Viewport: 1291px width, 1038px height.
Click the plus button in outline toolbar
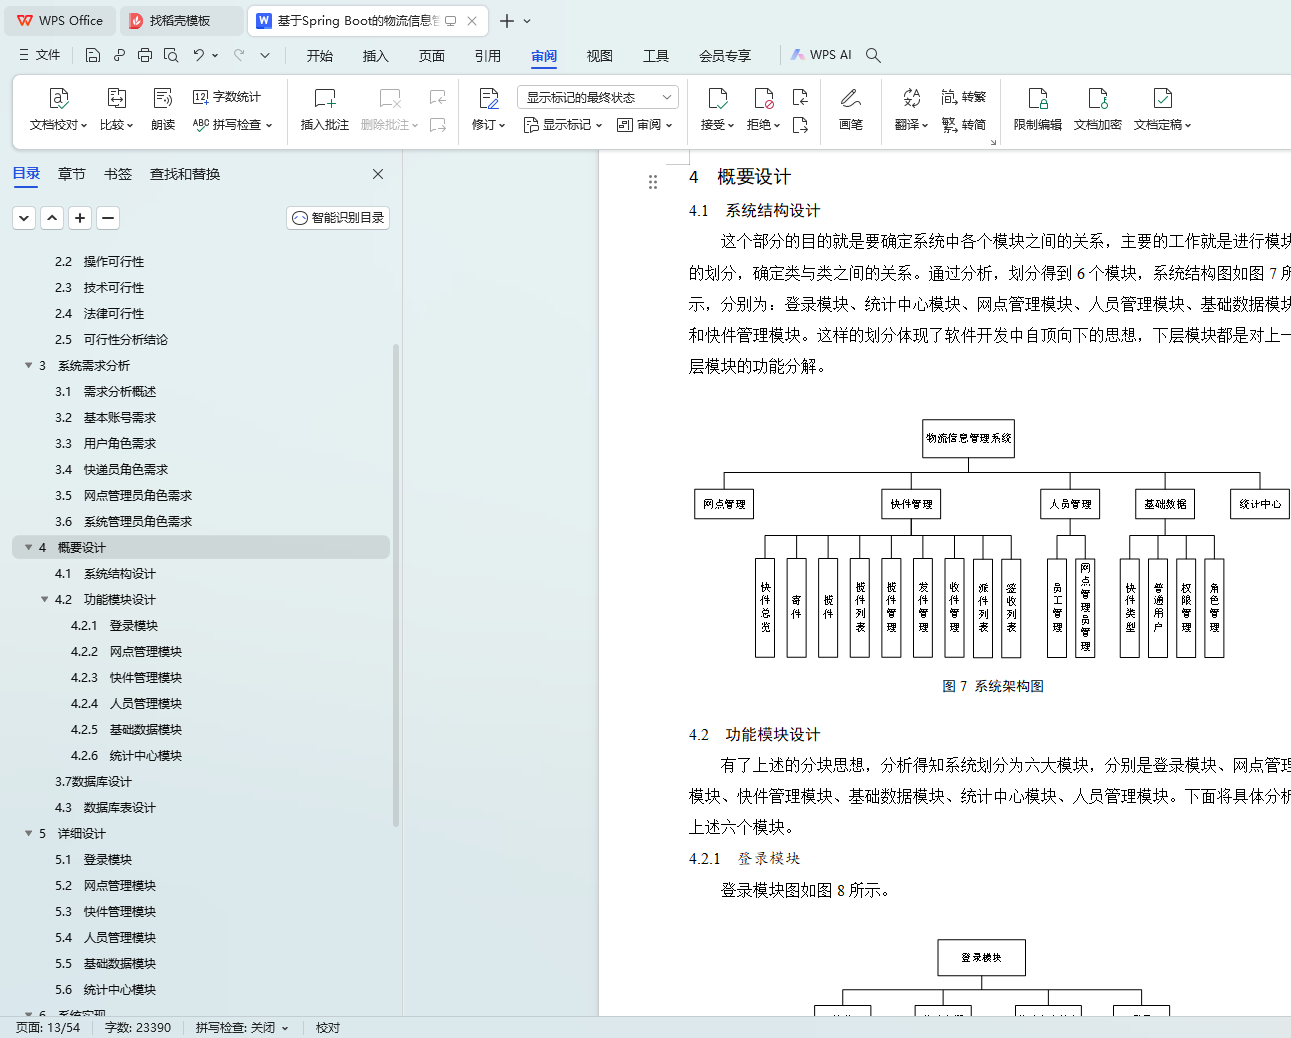tap(81, 218)
